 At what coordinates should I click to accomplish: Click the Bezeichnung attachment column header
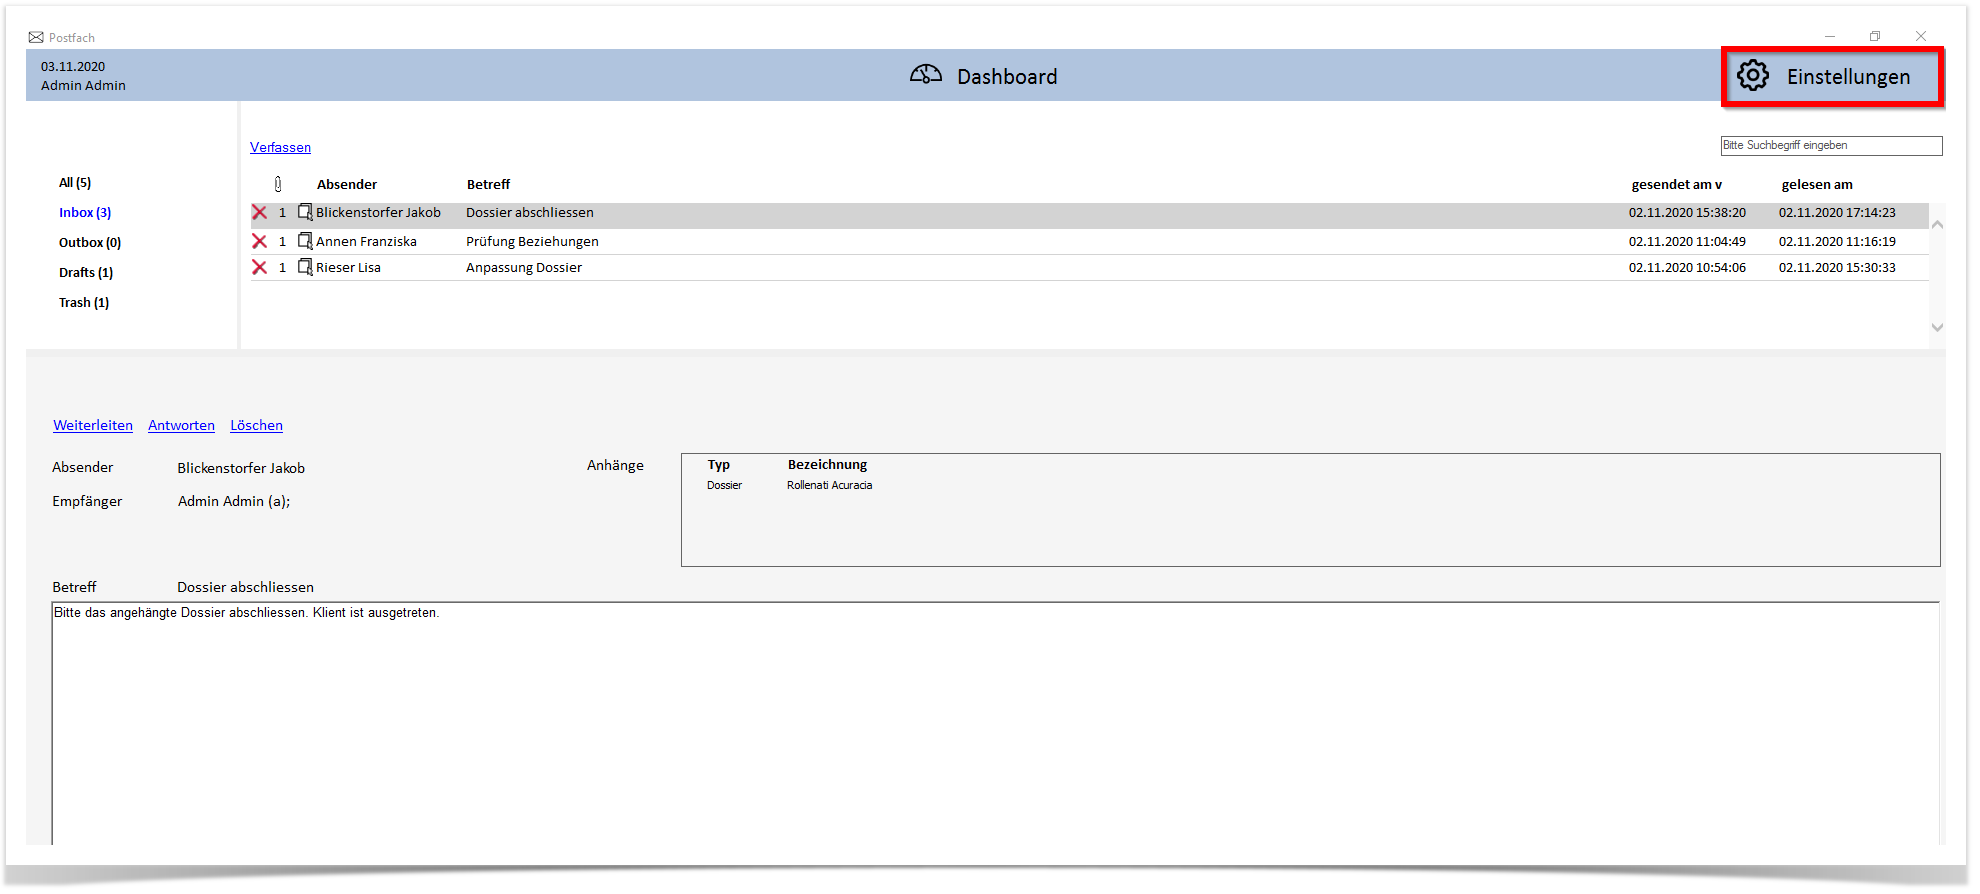click(x=827, y=465)
